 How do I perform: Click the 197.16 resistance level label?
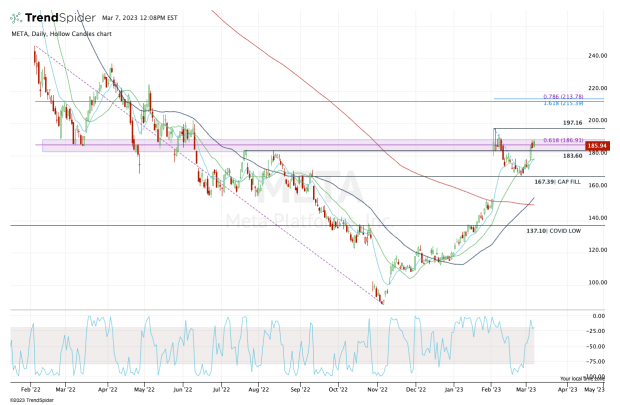(543, 122)
